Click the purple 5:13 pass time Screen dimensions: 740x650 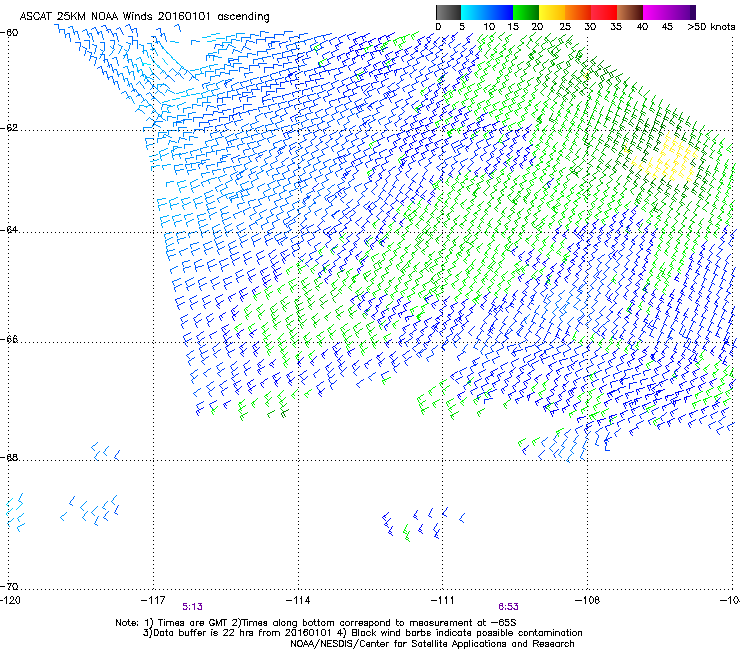point(193,607)
